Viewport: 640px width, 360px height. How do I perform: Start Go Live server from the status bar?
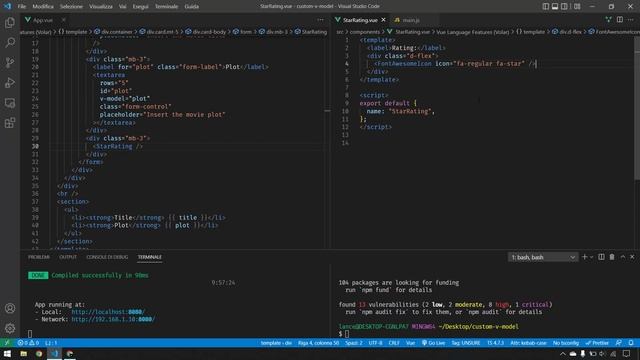pyautogui.click(x=433, y=343)
